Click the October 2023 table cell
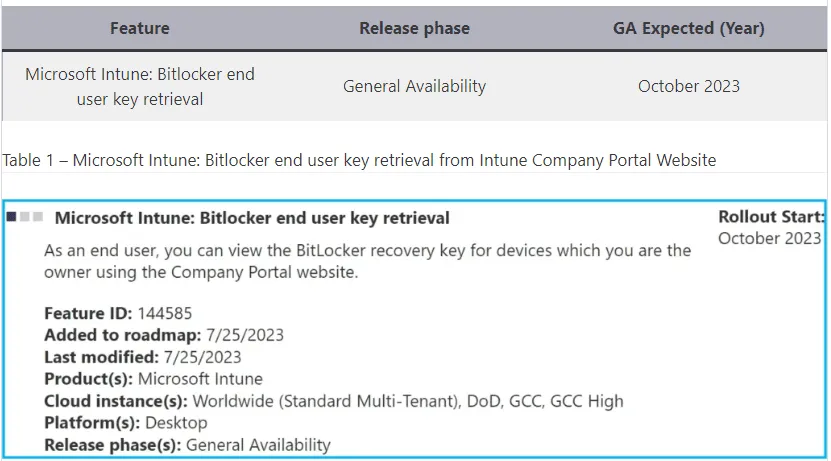 pos(688,86)
